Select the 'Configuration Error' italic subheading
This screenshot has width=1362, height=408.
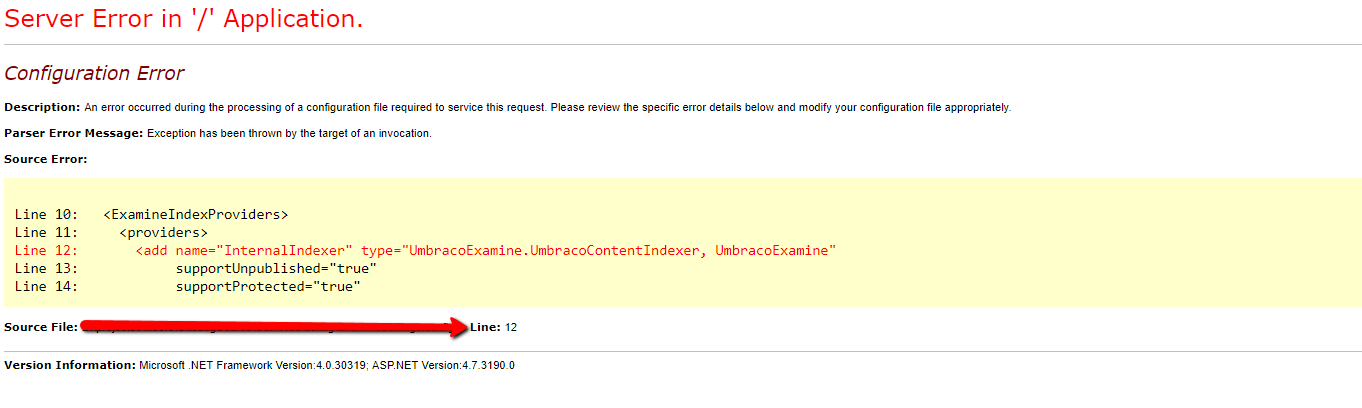coord(94,74)
